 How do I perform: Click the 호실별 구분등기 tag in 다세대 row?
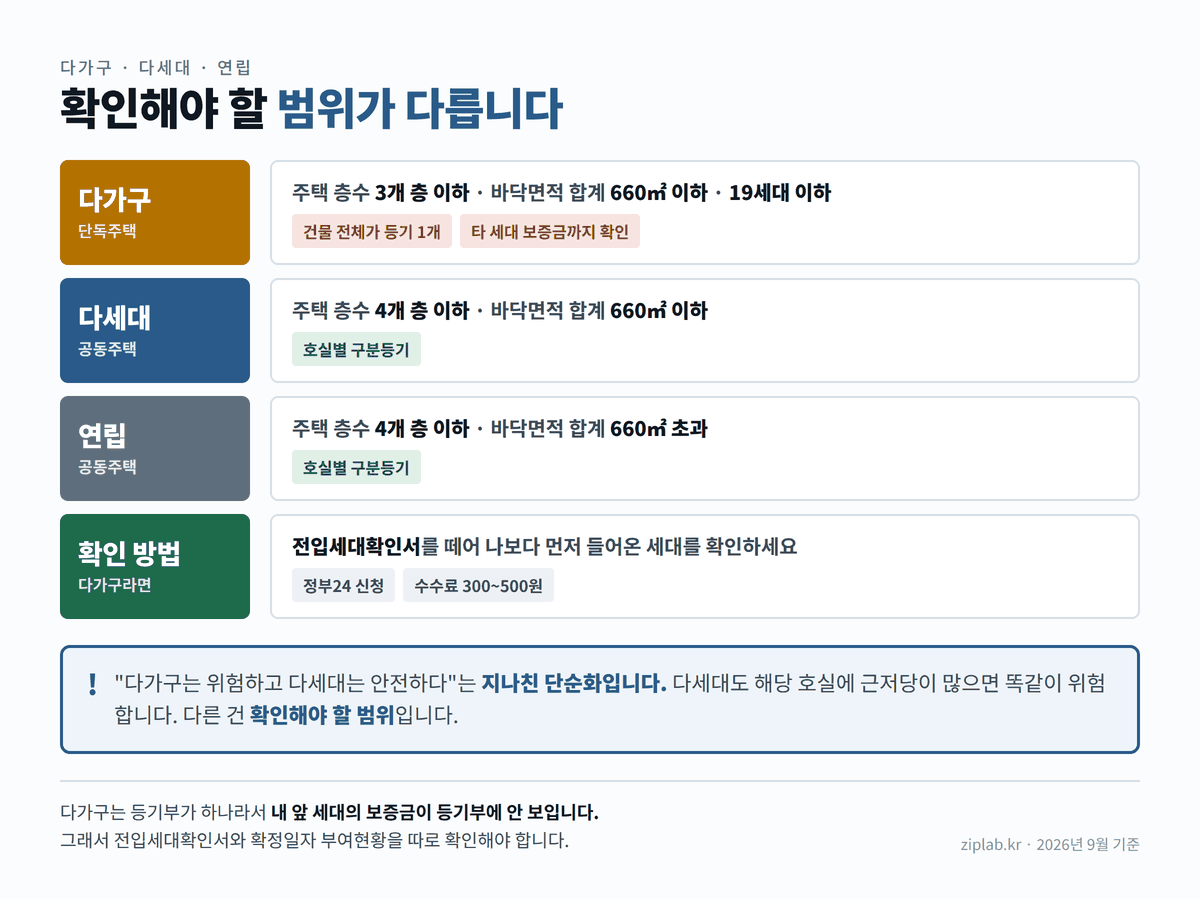click(356, 349)
